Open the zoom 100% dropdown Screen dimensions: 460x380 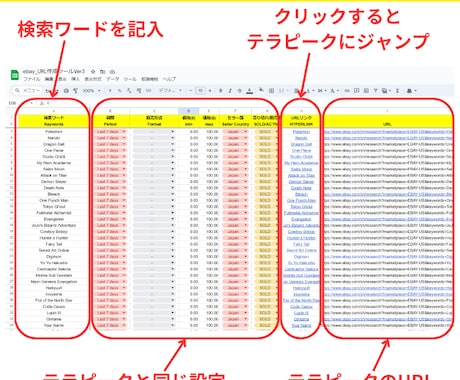[x=91, y=91]
